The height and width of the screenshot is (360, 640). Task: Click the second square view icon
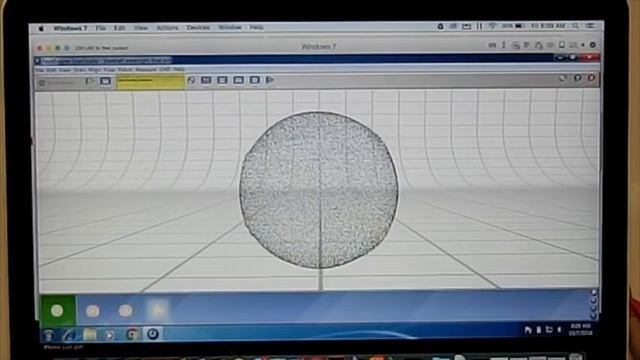(x=222, y=80)
